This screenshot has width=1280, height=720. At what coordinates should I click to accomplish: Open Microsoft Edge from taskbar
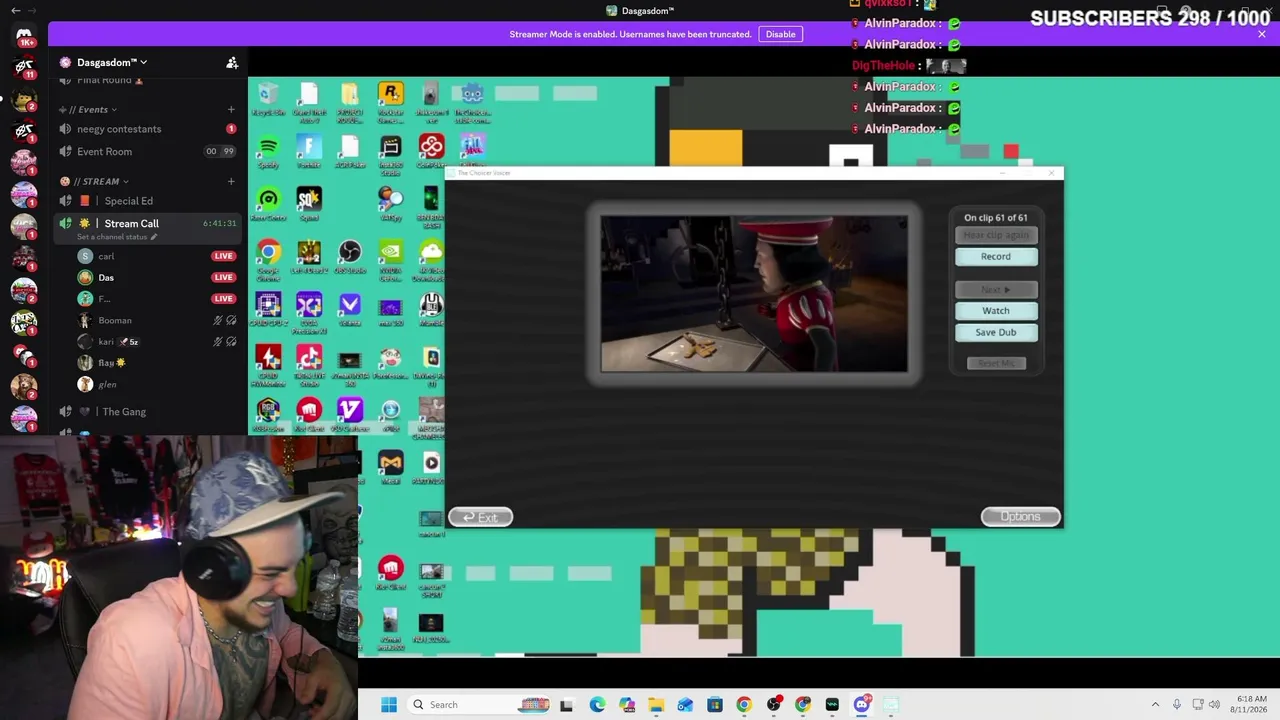(x=597, y=705)
